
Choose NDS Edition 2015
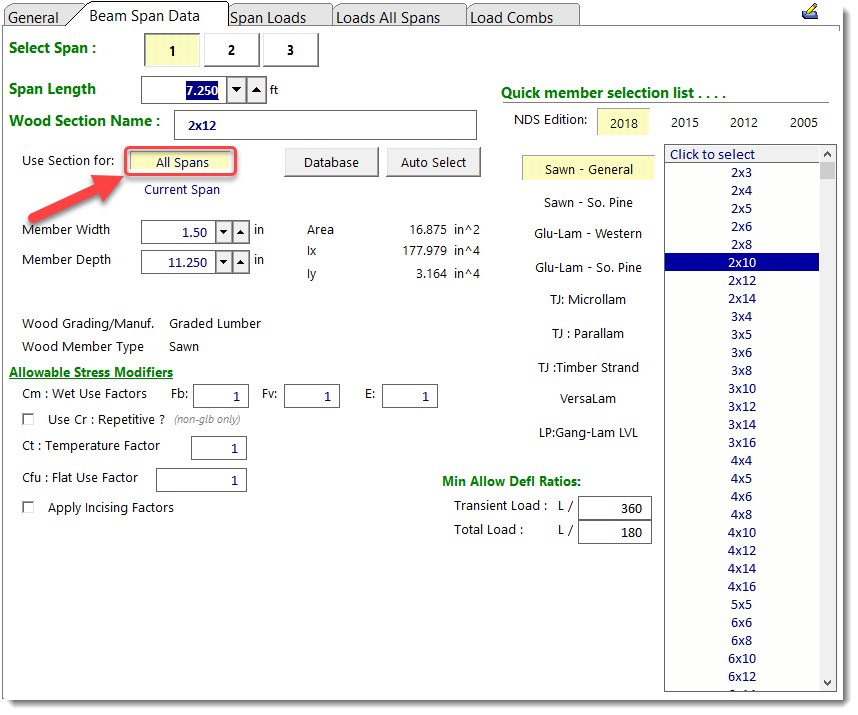(x=685, y=123)
